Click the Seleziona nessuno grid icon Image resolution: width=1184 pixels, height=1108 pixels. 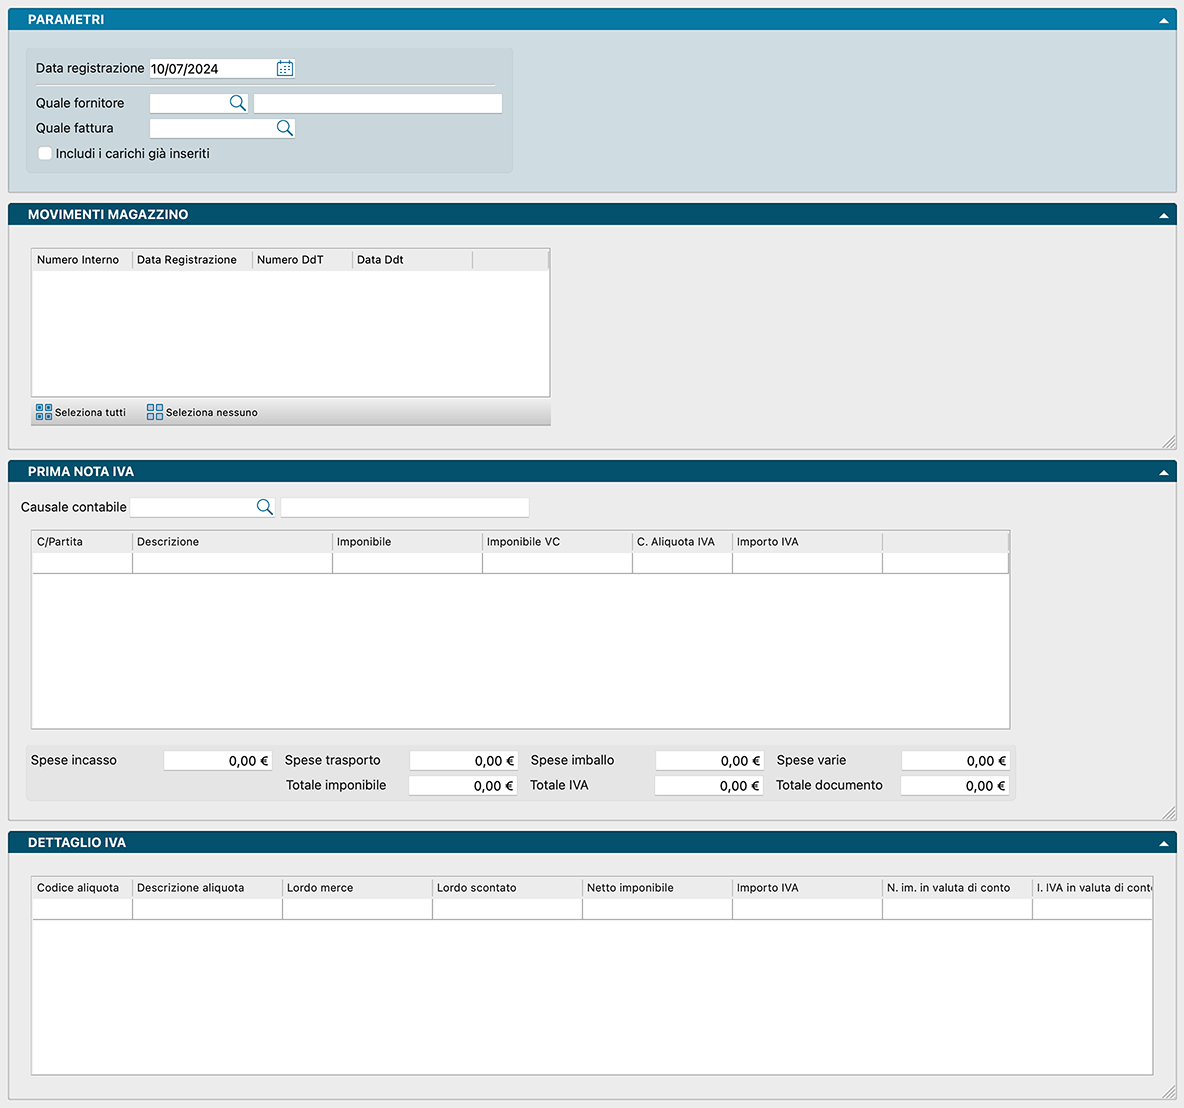click(x=155, y=412)
